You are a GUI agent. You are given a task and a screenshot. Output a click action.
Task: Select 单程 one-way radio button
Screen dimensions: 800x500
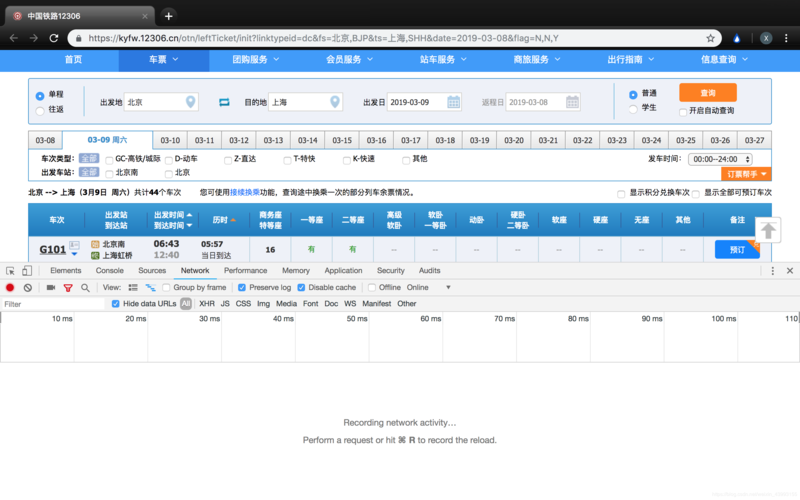click(x=40, y=96)
